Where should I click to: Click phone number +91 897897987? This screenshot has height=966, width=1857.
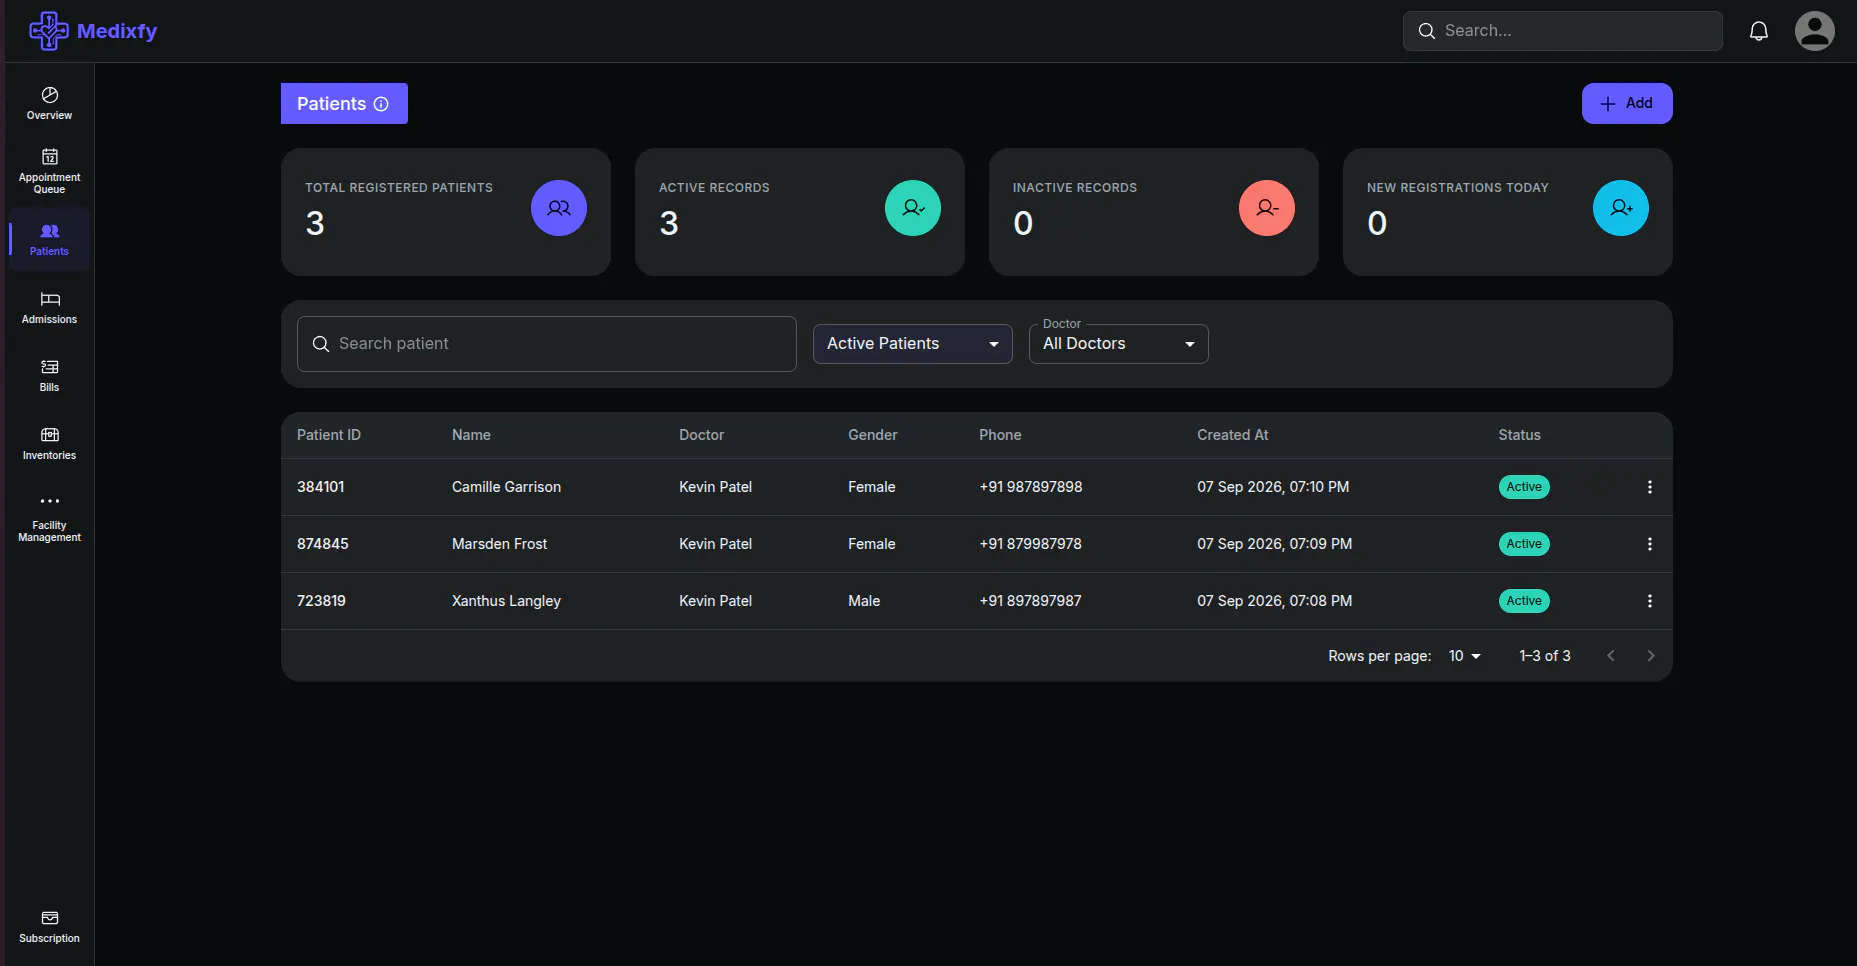click(x=1031, y=601)
